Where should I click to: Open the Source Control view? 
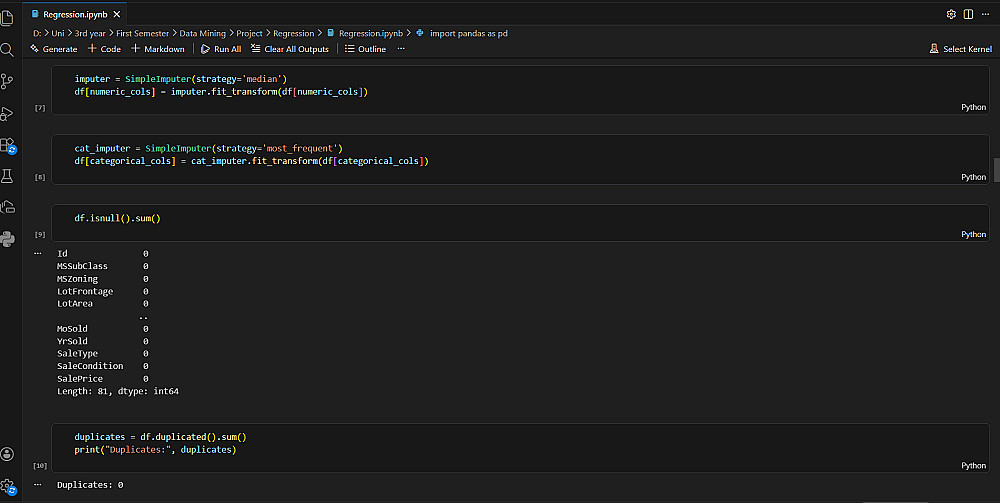point(7,82)
